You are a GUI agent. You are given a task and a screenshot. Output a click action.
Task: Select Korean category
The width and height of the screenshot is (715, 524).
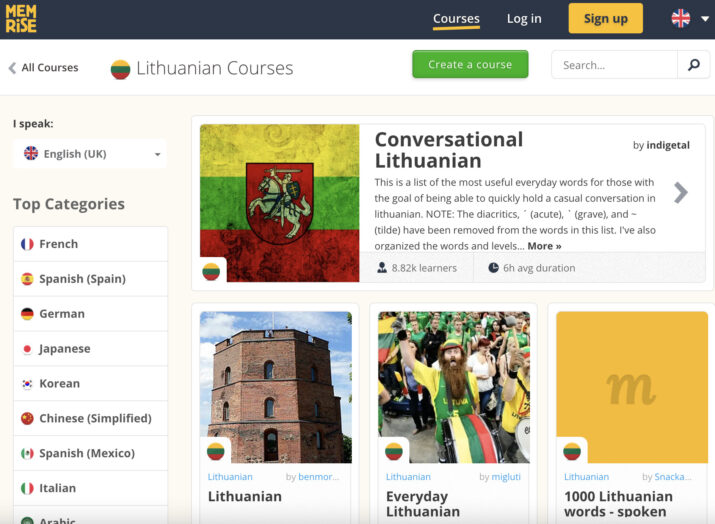[90, 384]
